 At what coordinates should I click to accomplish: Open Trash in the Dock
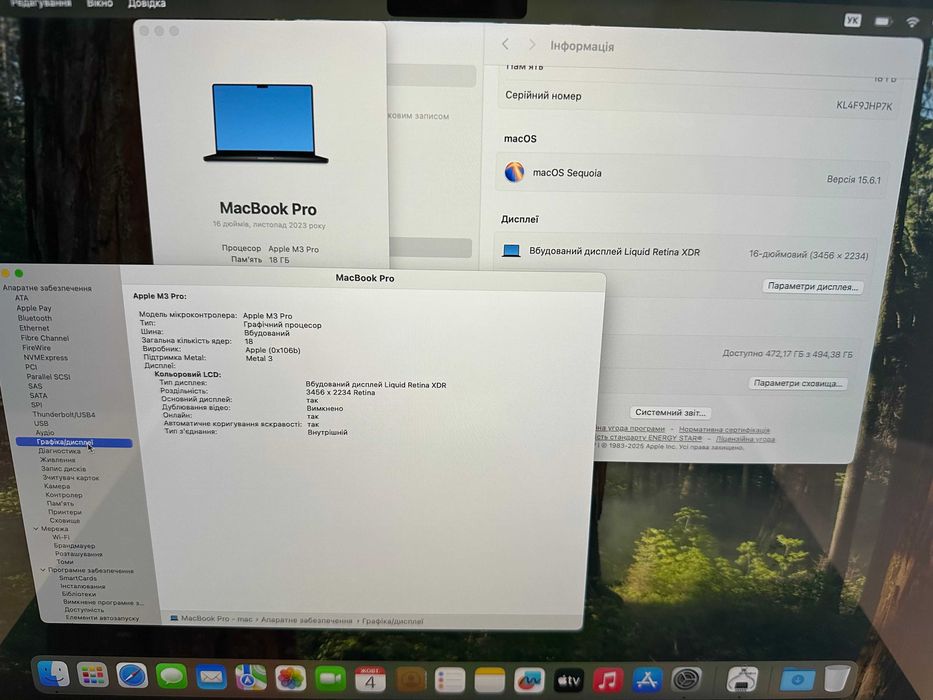[837, 679]
